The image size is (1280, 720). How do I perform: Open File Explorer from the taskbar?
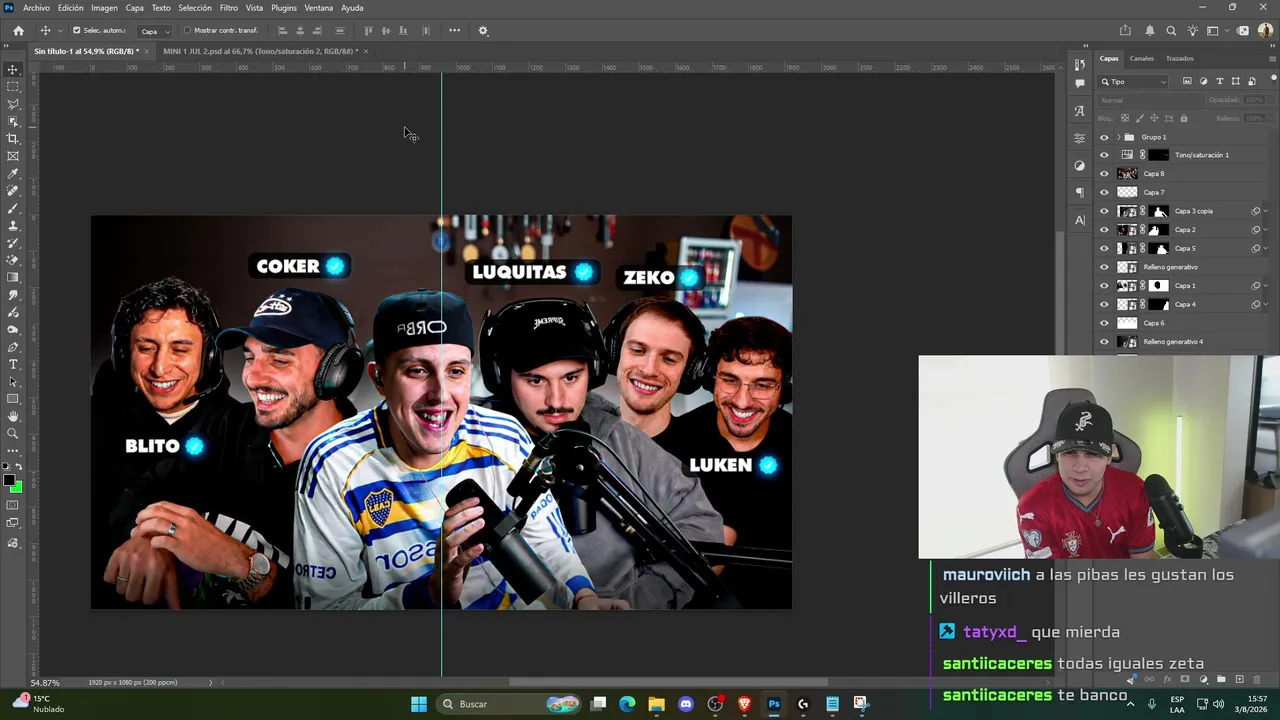click(656, 704)
